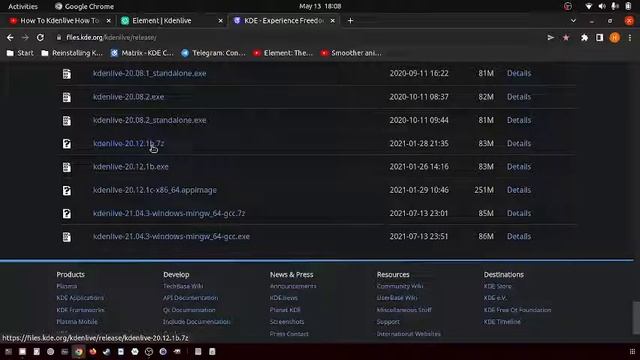Click the file icon beside kdenlive-20.08.2.exe
Viewport: 640px width, 360px height.
[x=67, y=97]
